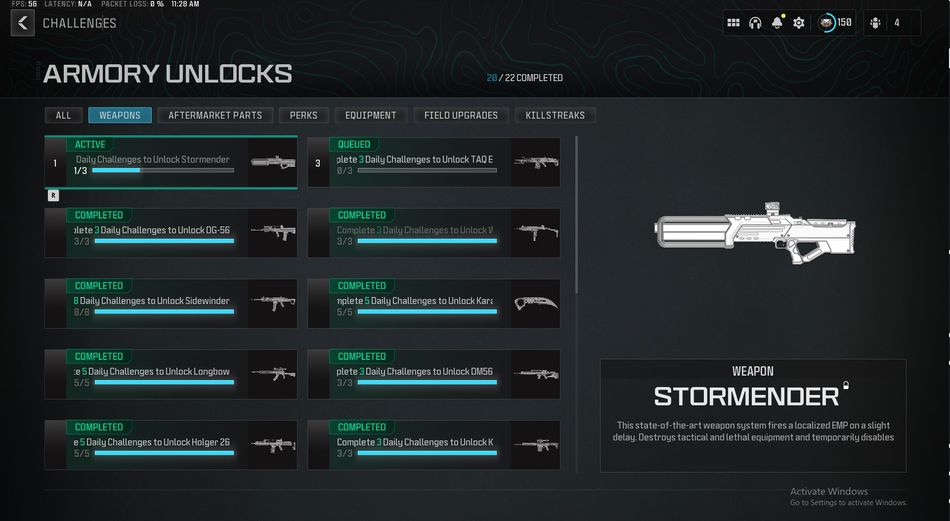
Task: Click the ACTIVE status label
Action: [x=90, y=144]
